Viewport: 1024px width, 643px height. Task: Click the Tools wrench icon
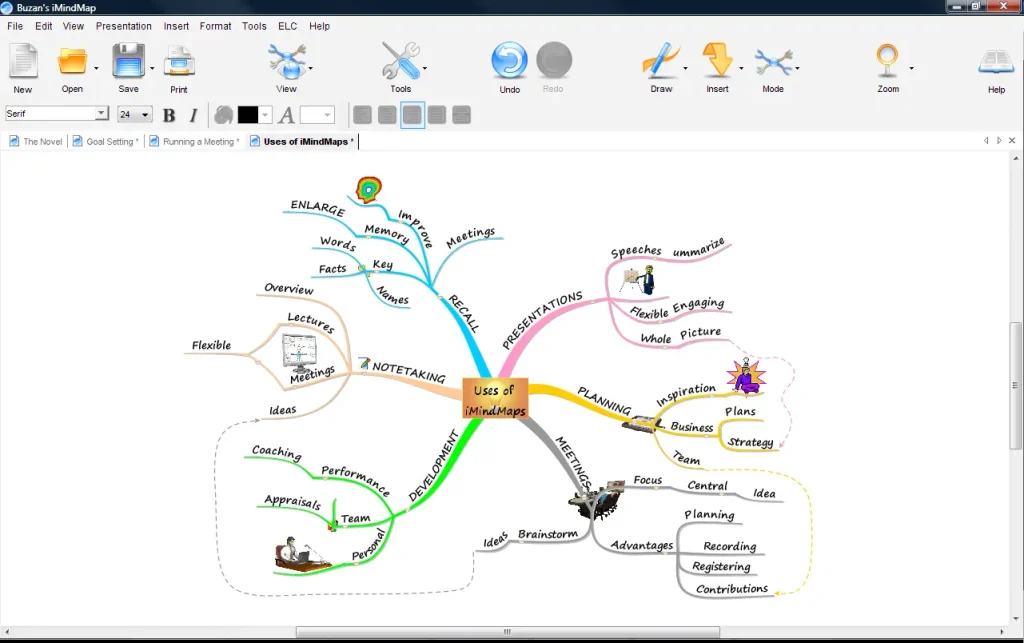pyautogui.click(x=400, y=61)
